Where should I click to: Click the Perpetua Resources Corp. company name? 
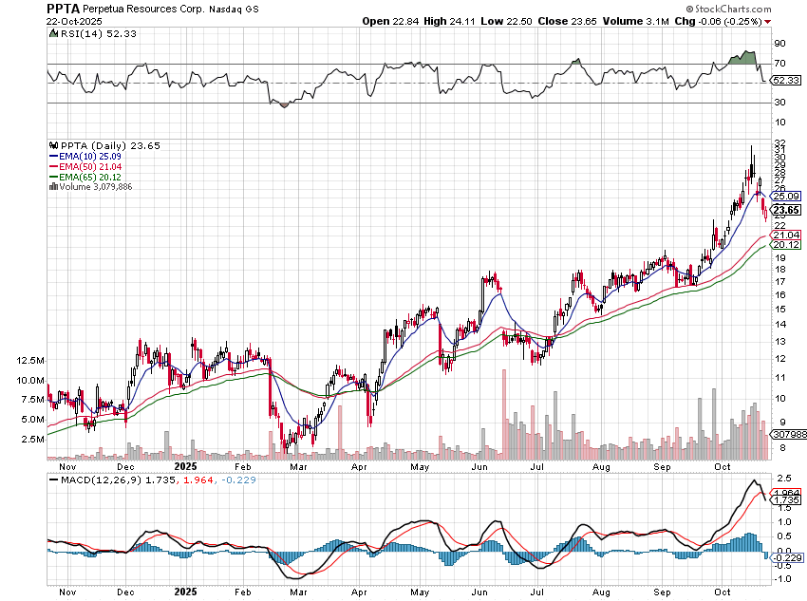(x=144, y=9)
